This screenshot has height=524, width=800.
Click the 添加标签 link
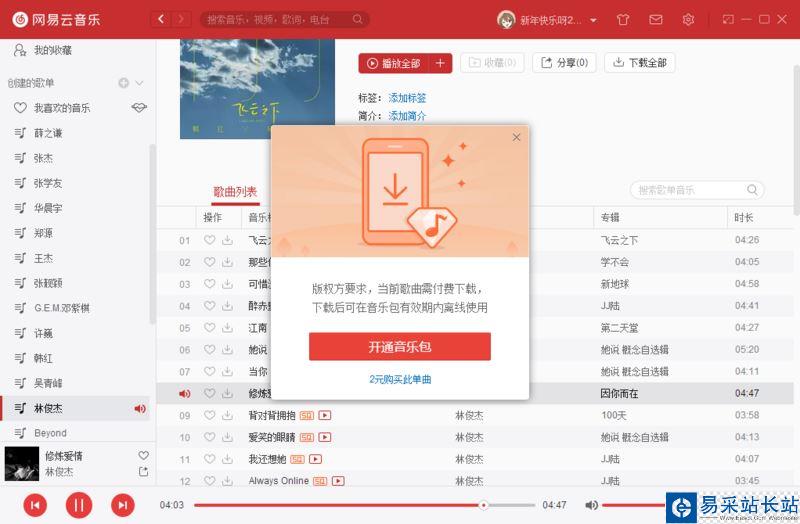(407, 97)
